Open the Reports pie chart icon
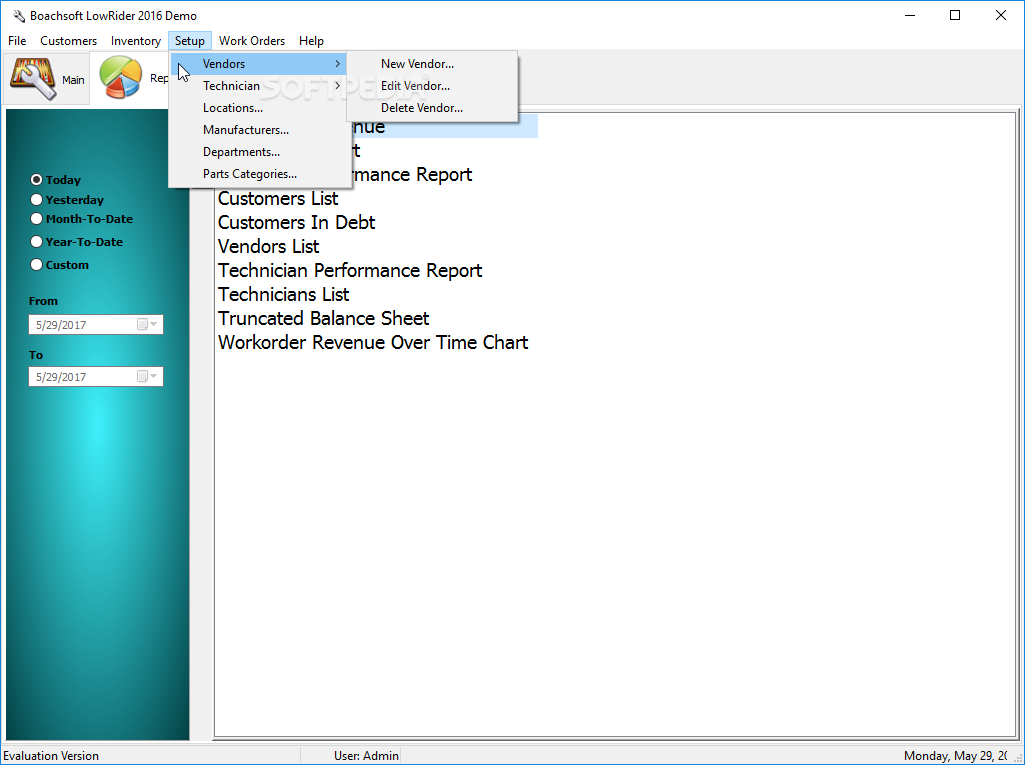This screenshot has width=1025, height=765. (x=121, y=78)
